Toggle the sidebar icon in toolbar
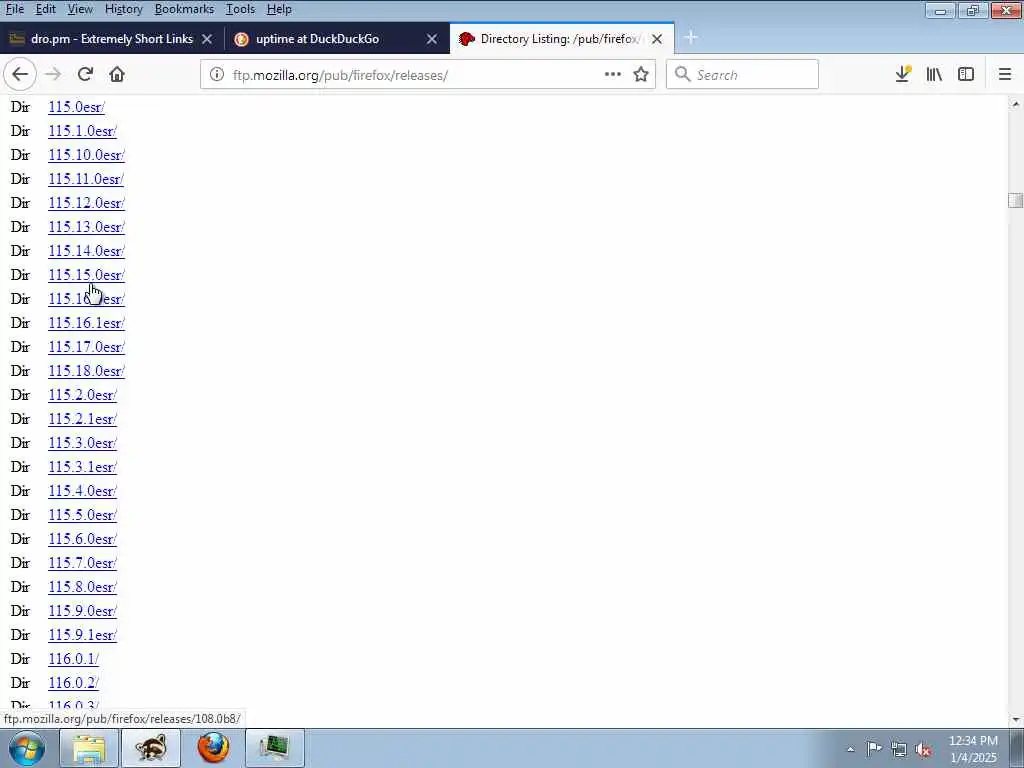 (966, 74)
